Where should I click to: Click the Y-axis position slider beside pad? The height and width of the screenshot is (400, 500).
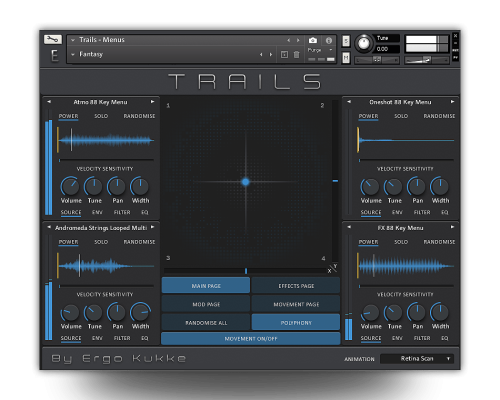pos(335,181)
